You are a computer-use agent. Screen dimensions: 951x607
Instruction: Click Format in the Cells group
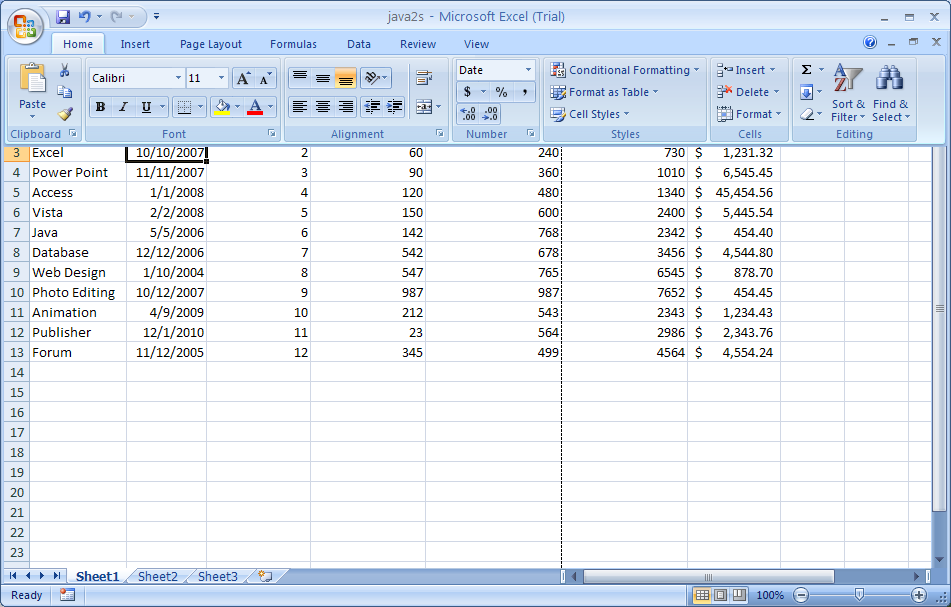[749, 114]
